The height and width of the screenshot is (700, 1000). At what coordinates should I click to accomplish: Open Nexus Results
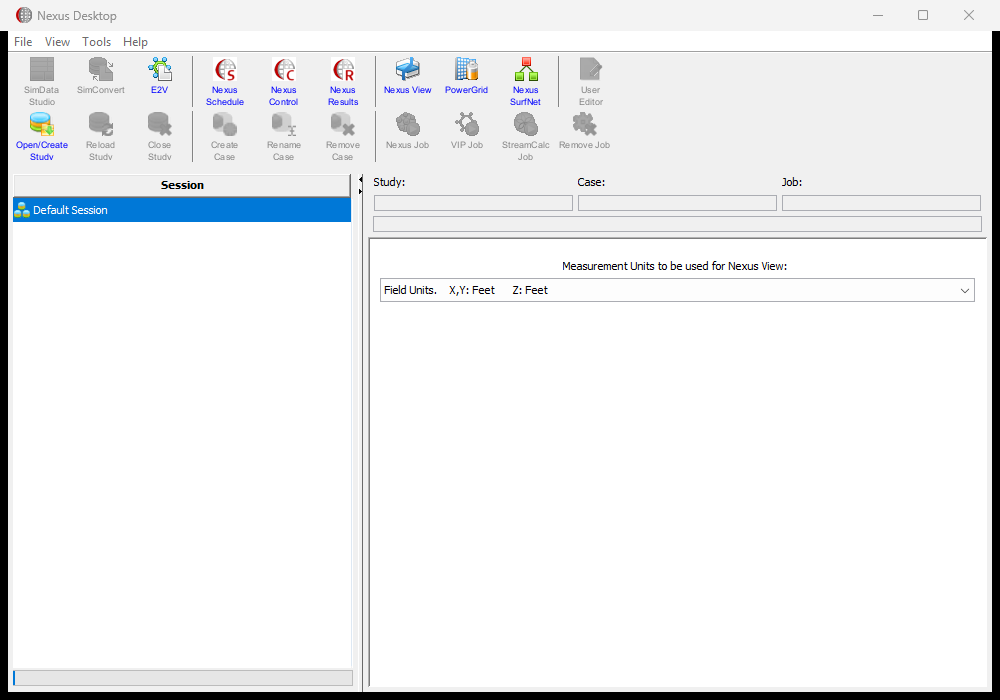coord(343,82)
